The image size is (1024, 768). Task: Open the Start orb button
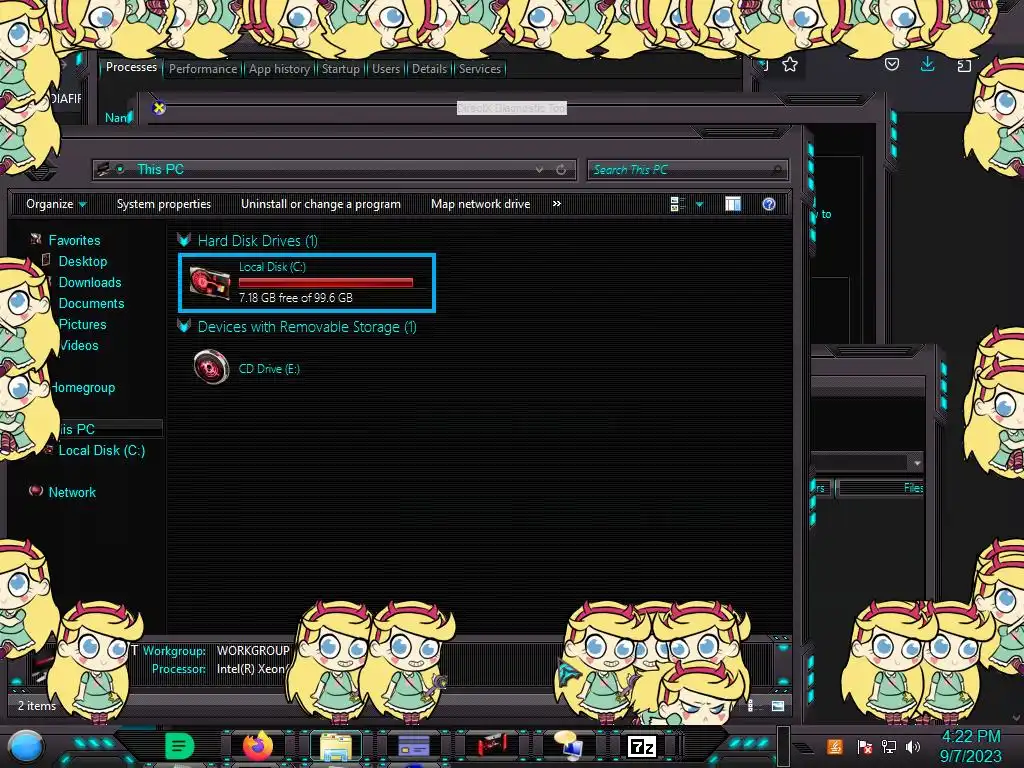(x=26, y=747)
